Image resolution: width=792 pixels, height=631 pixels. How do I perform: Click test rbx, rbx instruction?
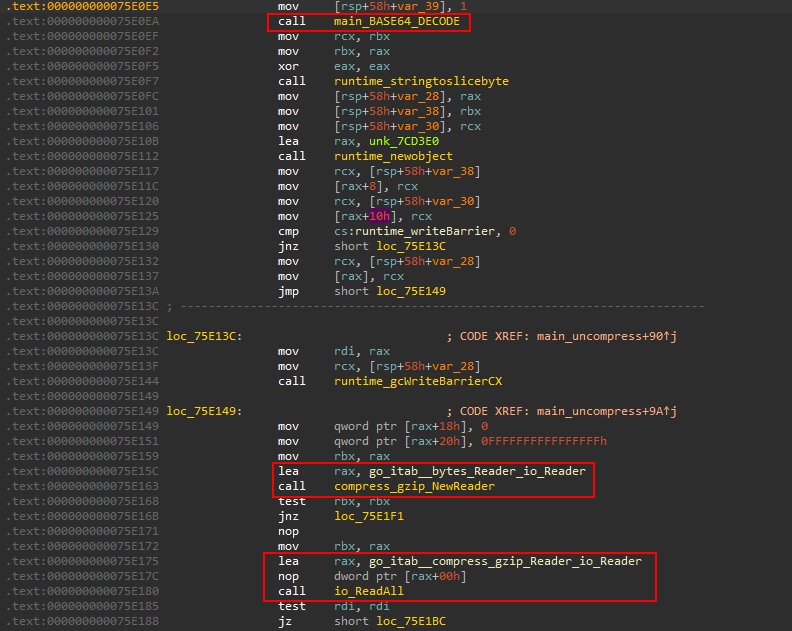pos(334,501)
